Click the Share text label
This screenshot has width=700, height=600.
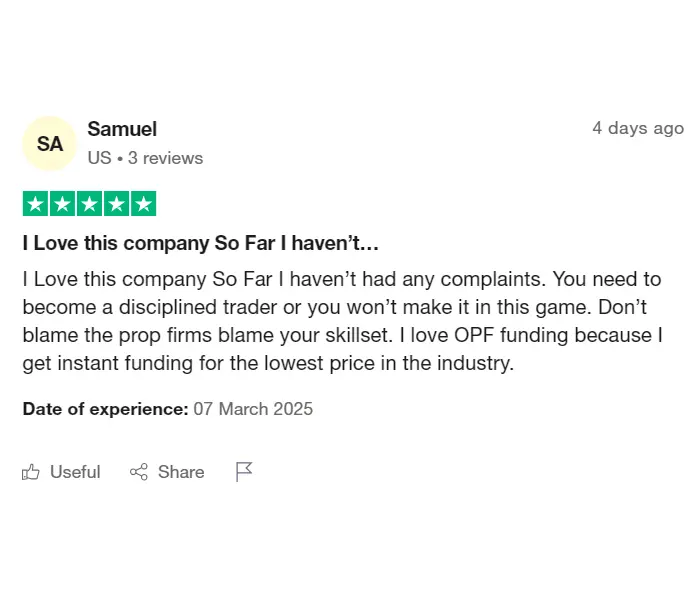181,472
